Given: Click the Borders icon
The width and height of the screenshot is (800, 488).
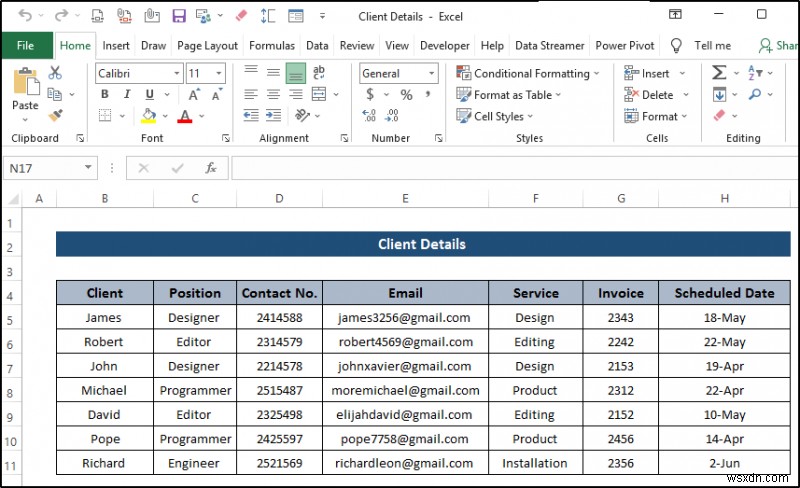Looking at the screenshot, I should tap(105, 115).
